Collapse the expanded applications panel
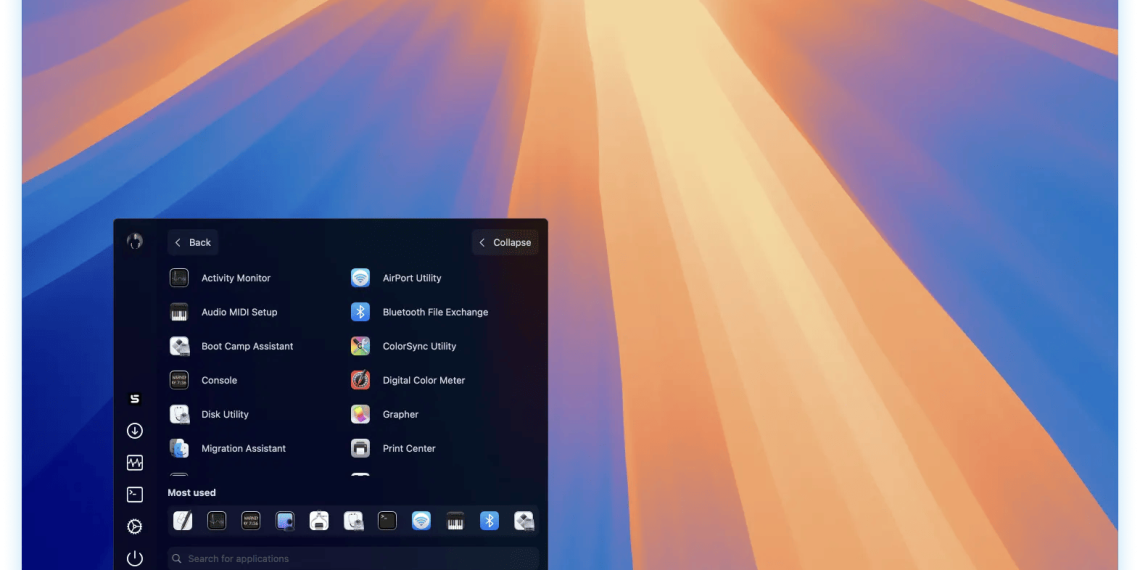The height and width of the screenshot is (570, 1140). [x=505, y=242]
